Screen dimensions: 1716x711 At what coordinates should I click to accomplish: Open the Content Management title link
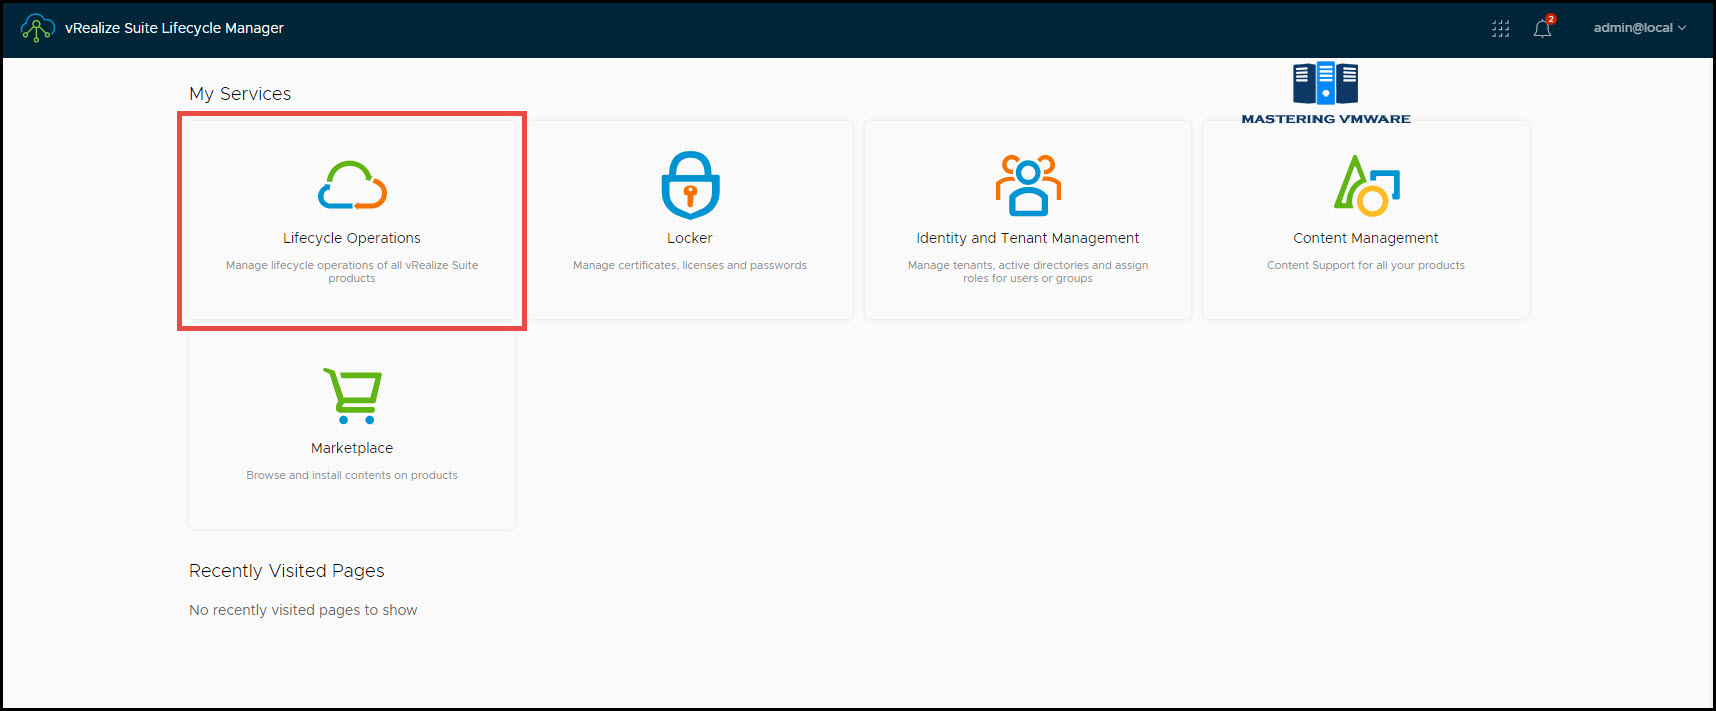click(1366, 238)
